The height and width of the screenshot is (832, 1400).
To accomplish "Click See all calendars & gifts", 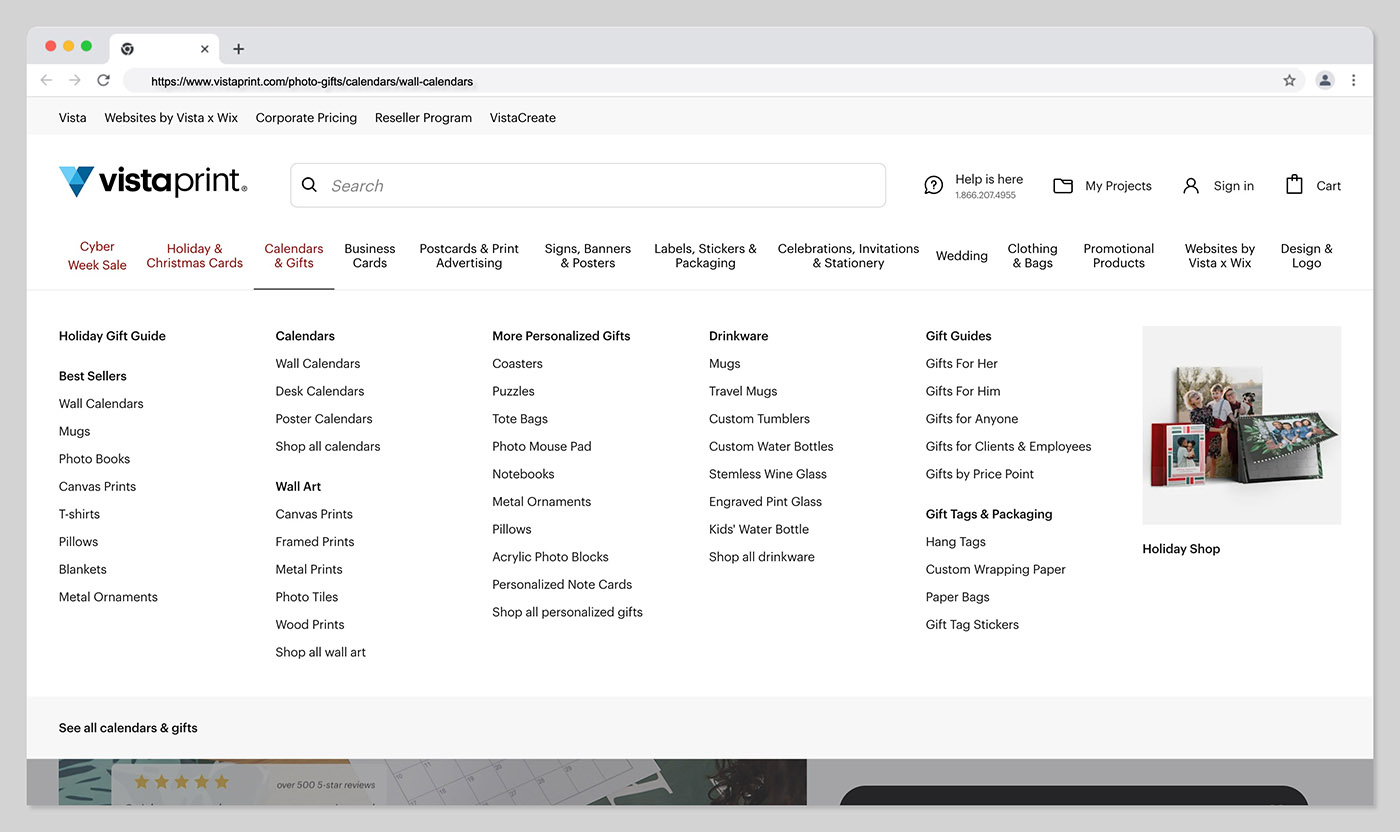I will (128, 728).
